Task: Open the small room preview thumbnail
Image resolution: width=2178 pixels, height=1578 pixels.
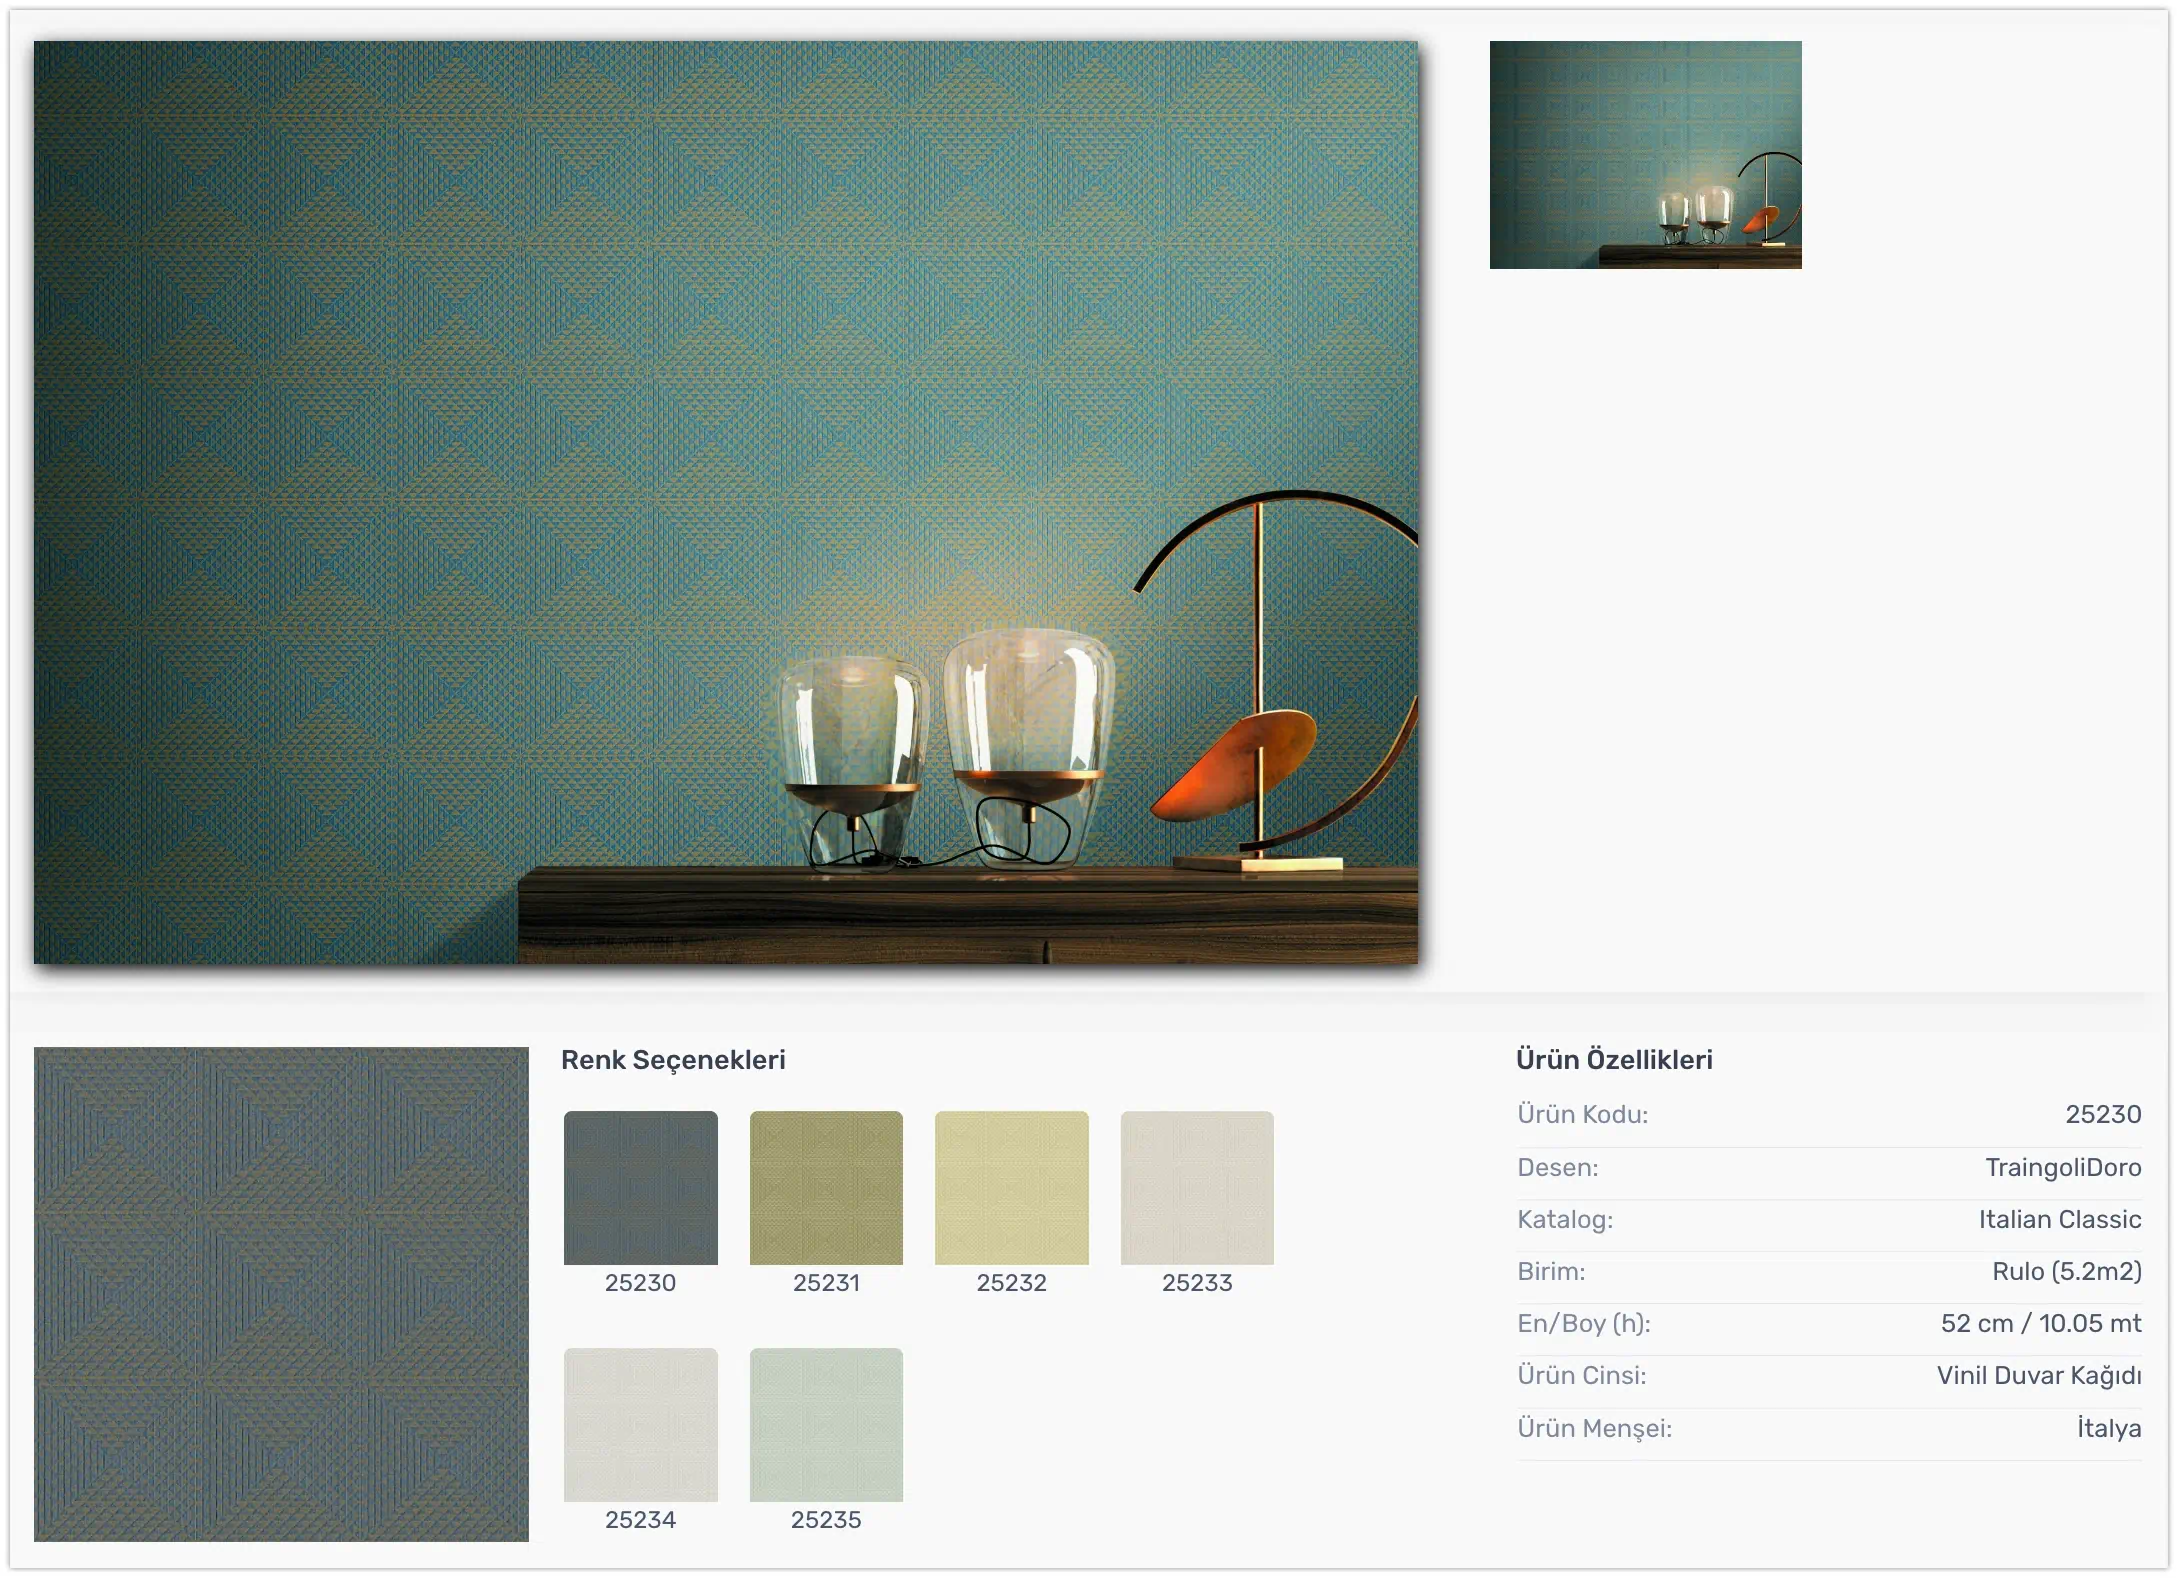Action: click(x=1645, y=155)
